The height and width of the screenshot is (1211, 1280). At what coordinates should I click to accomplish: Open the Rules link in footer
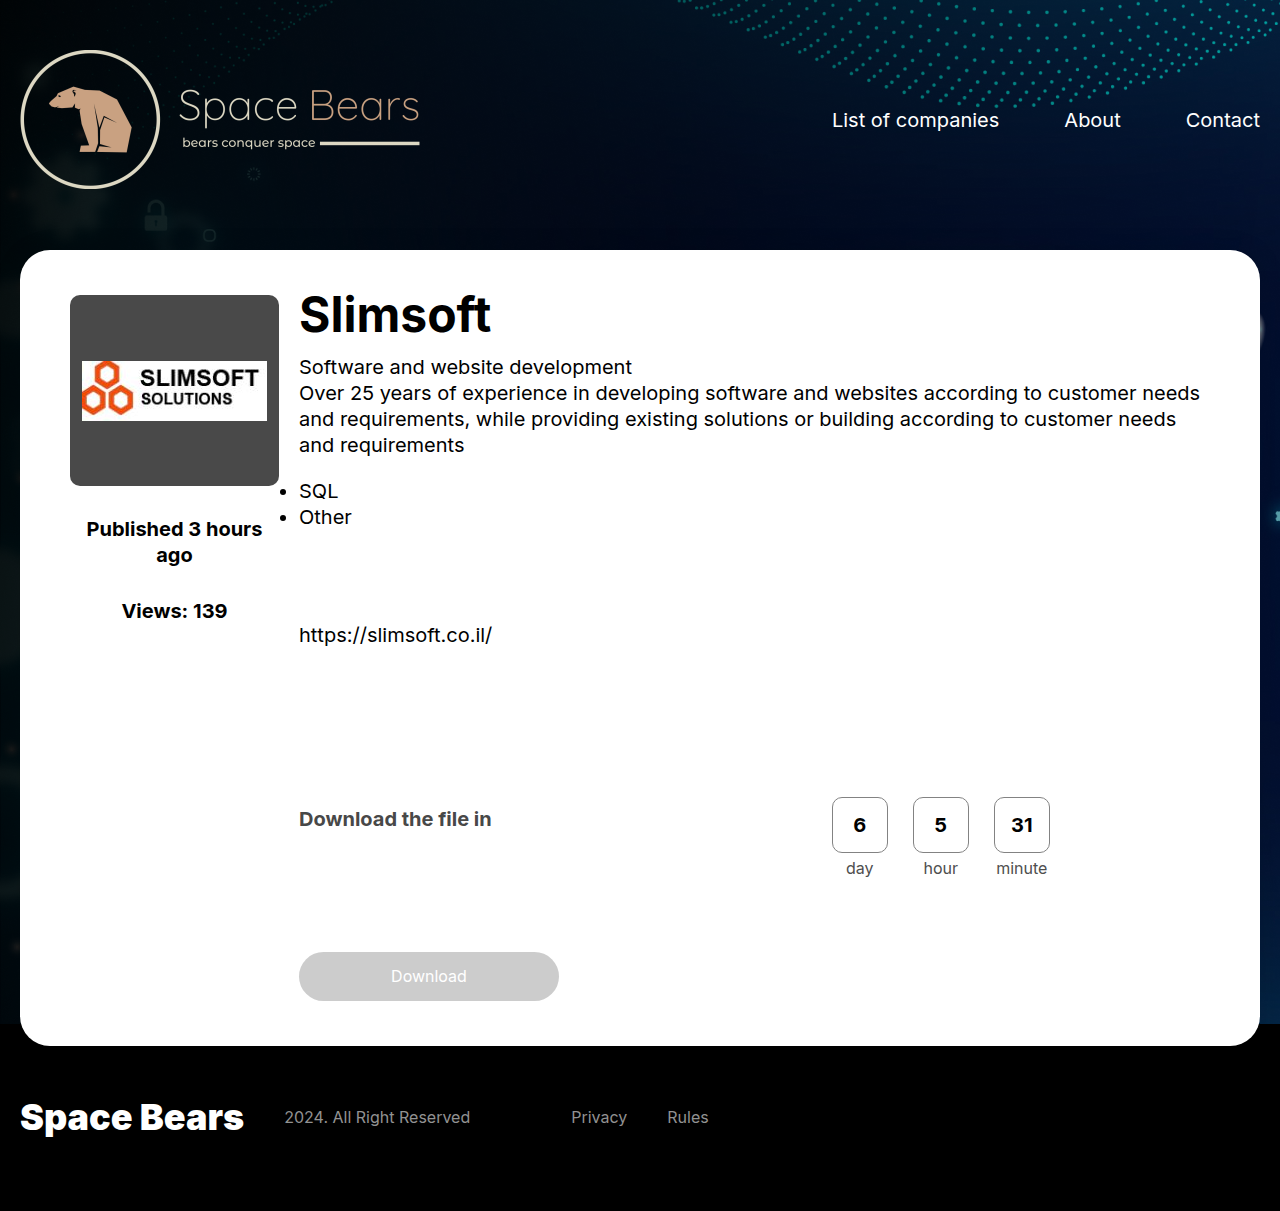point(687,1117)
